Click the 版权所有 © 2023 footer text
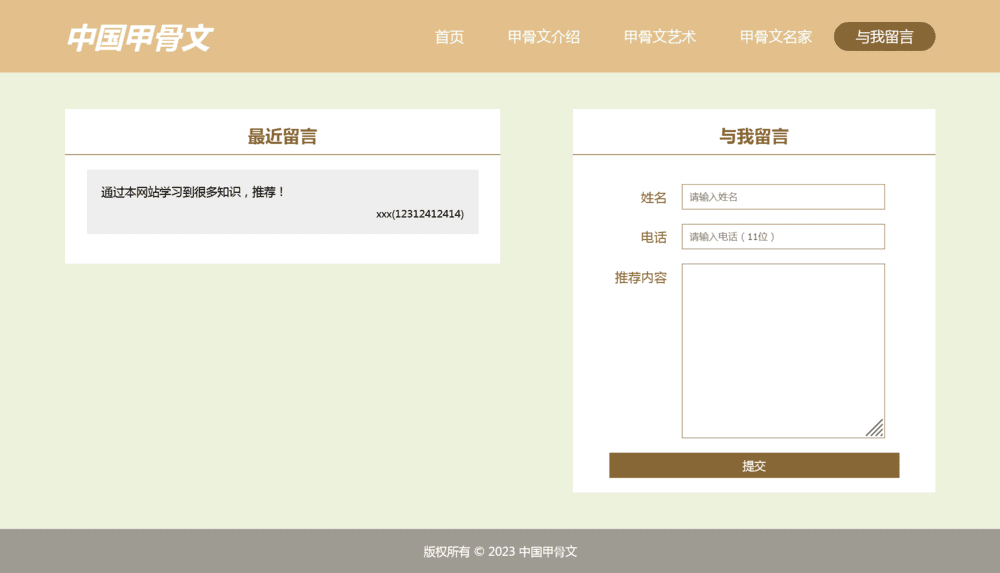 [468, 552]
